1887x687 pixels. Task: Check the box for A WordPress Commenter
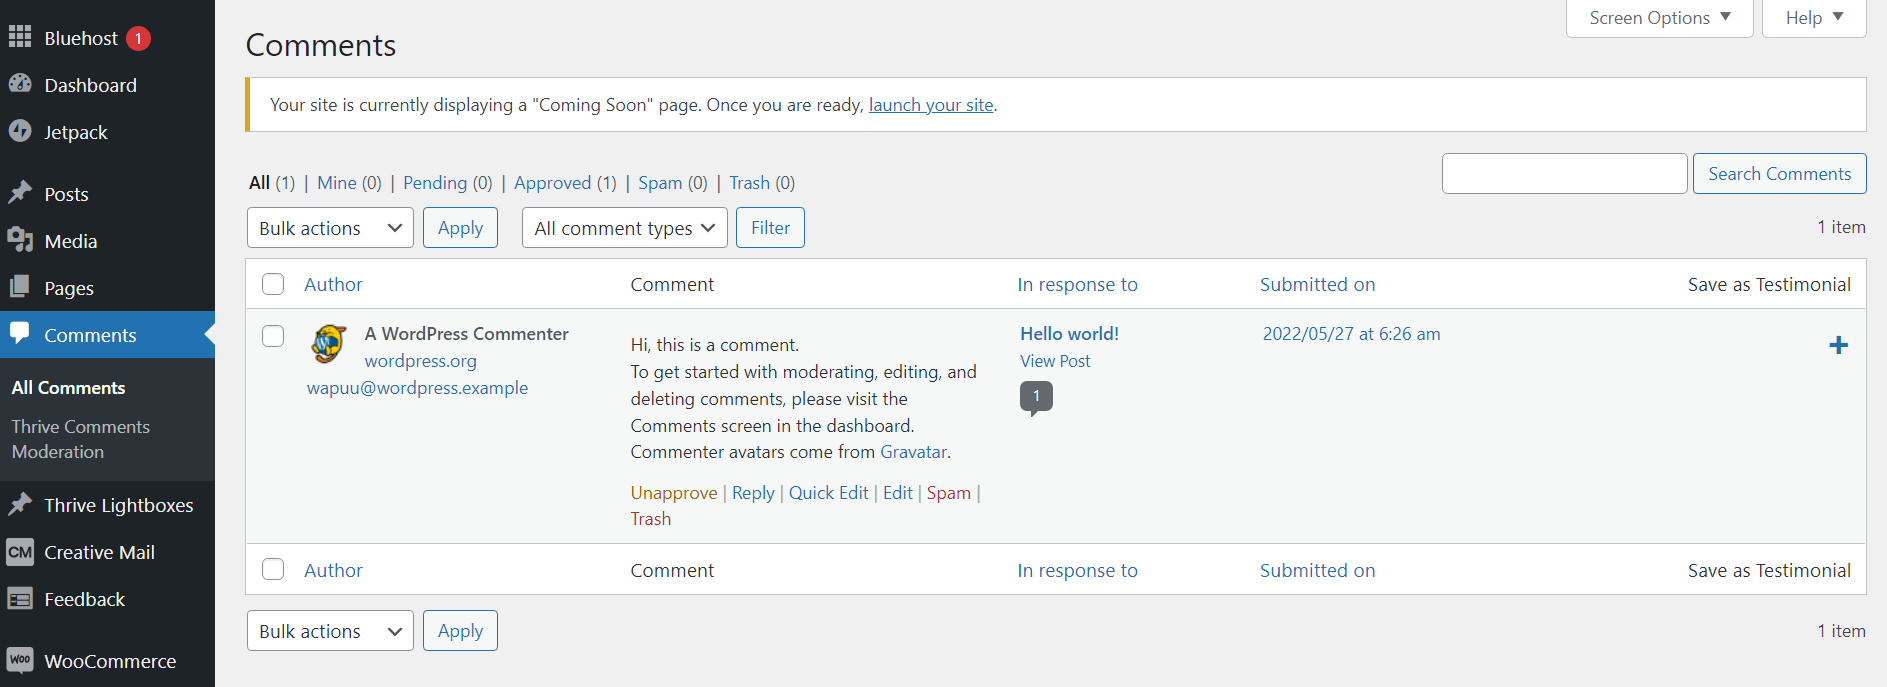[273, 336]
